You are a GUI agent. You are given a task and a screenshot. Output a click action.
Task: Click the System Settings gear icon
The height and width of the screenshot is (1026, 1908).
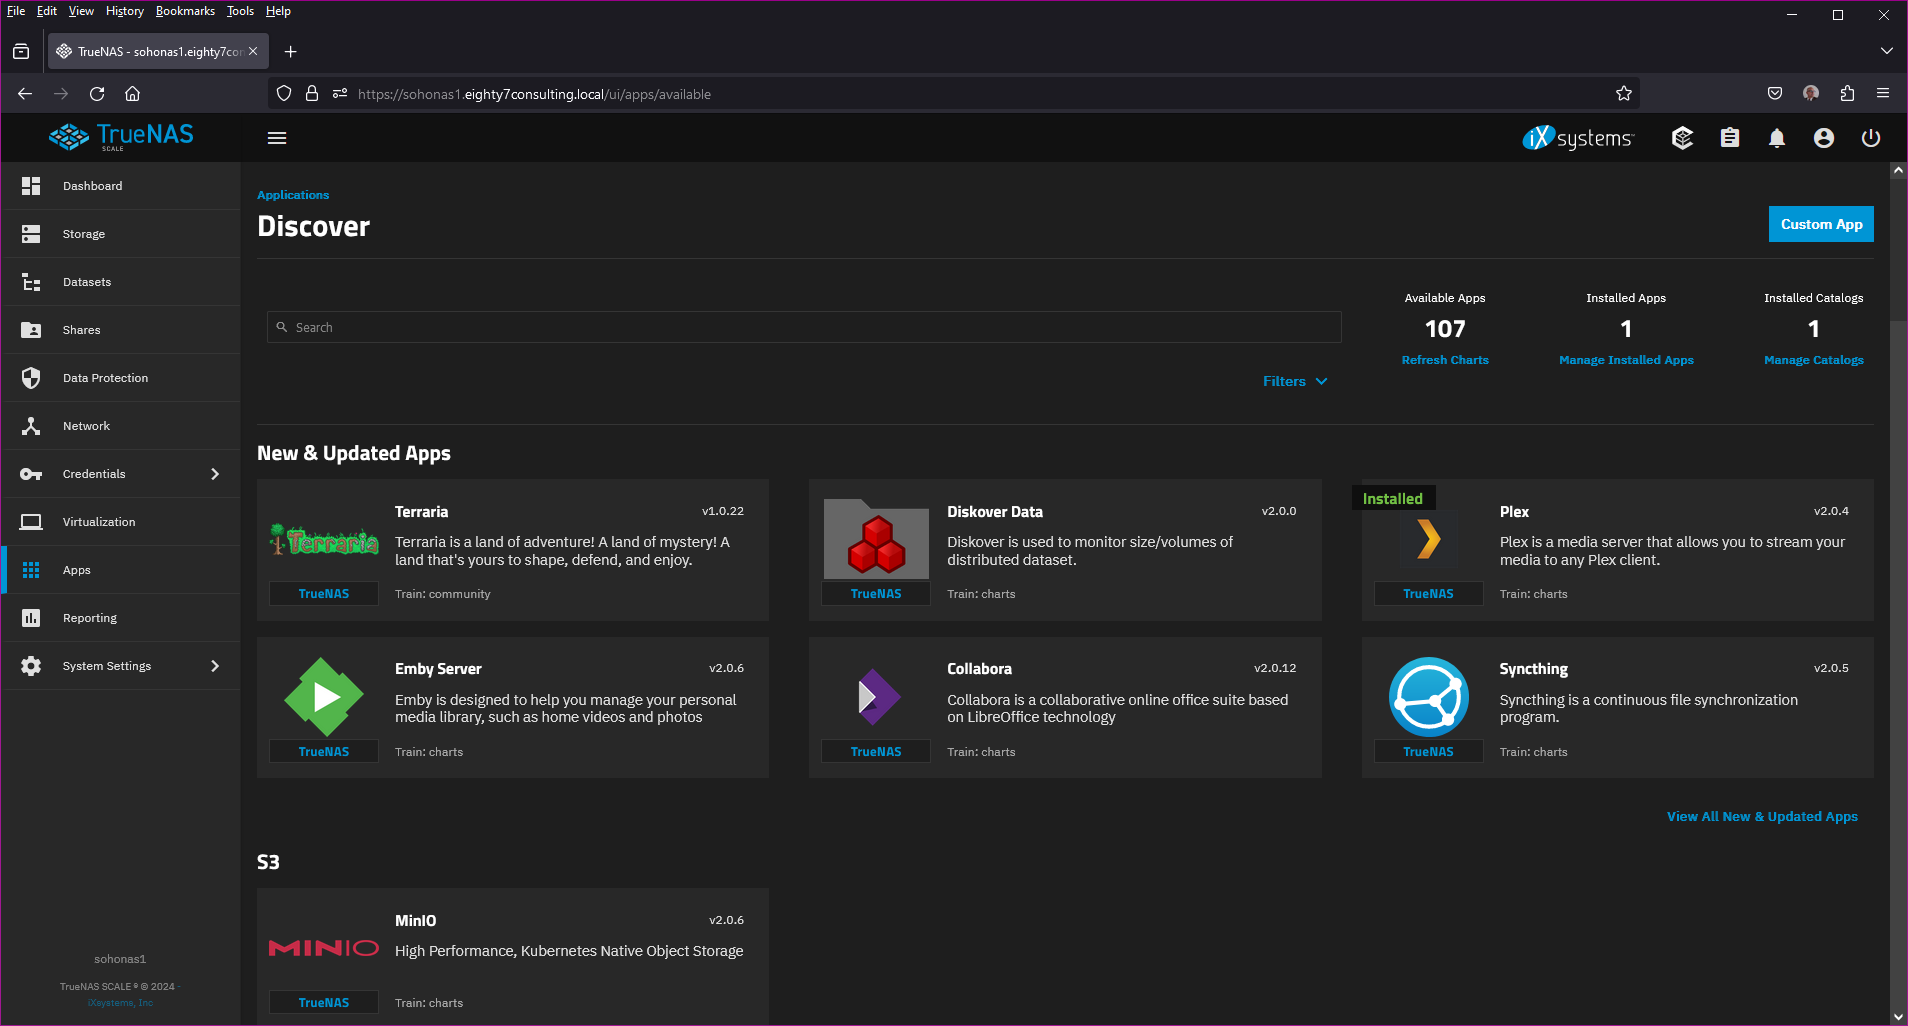point(31,666)
